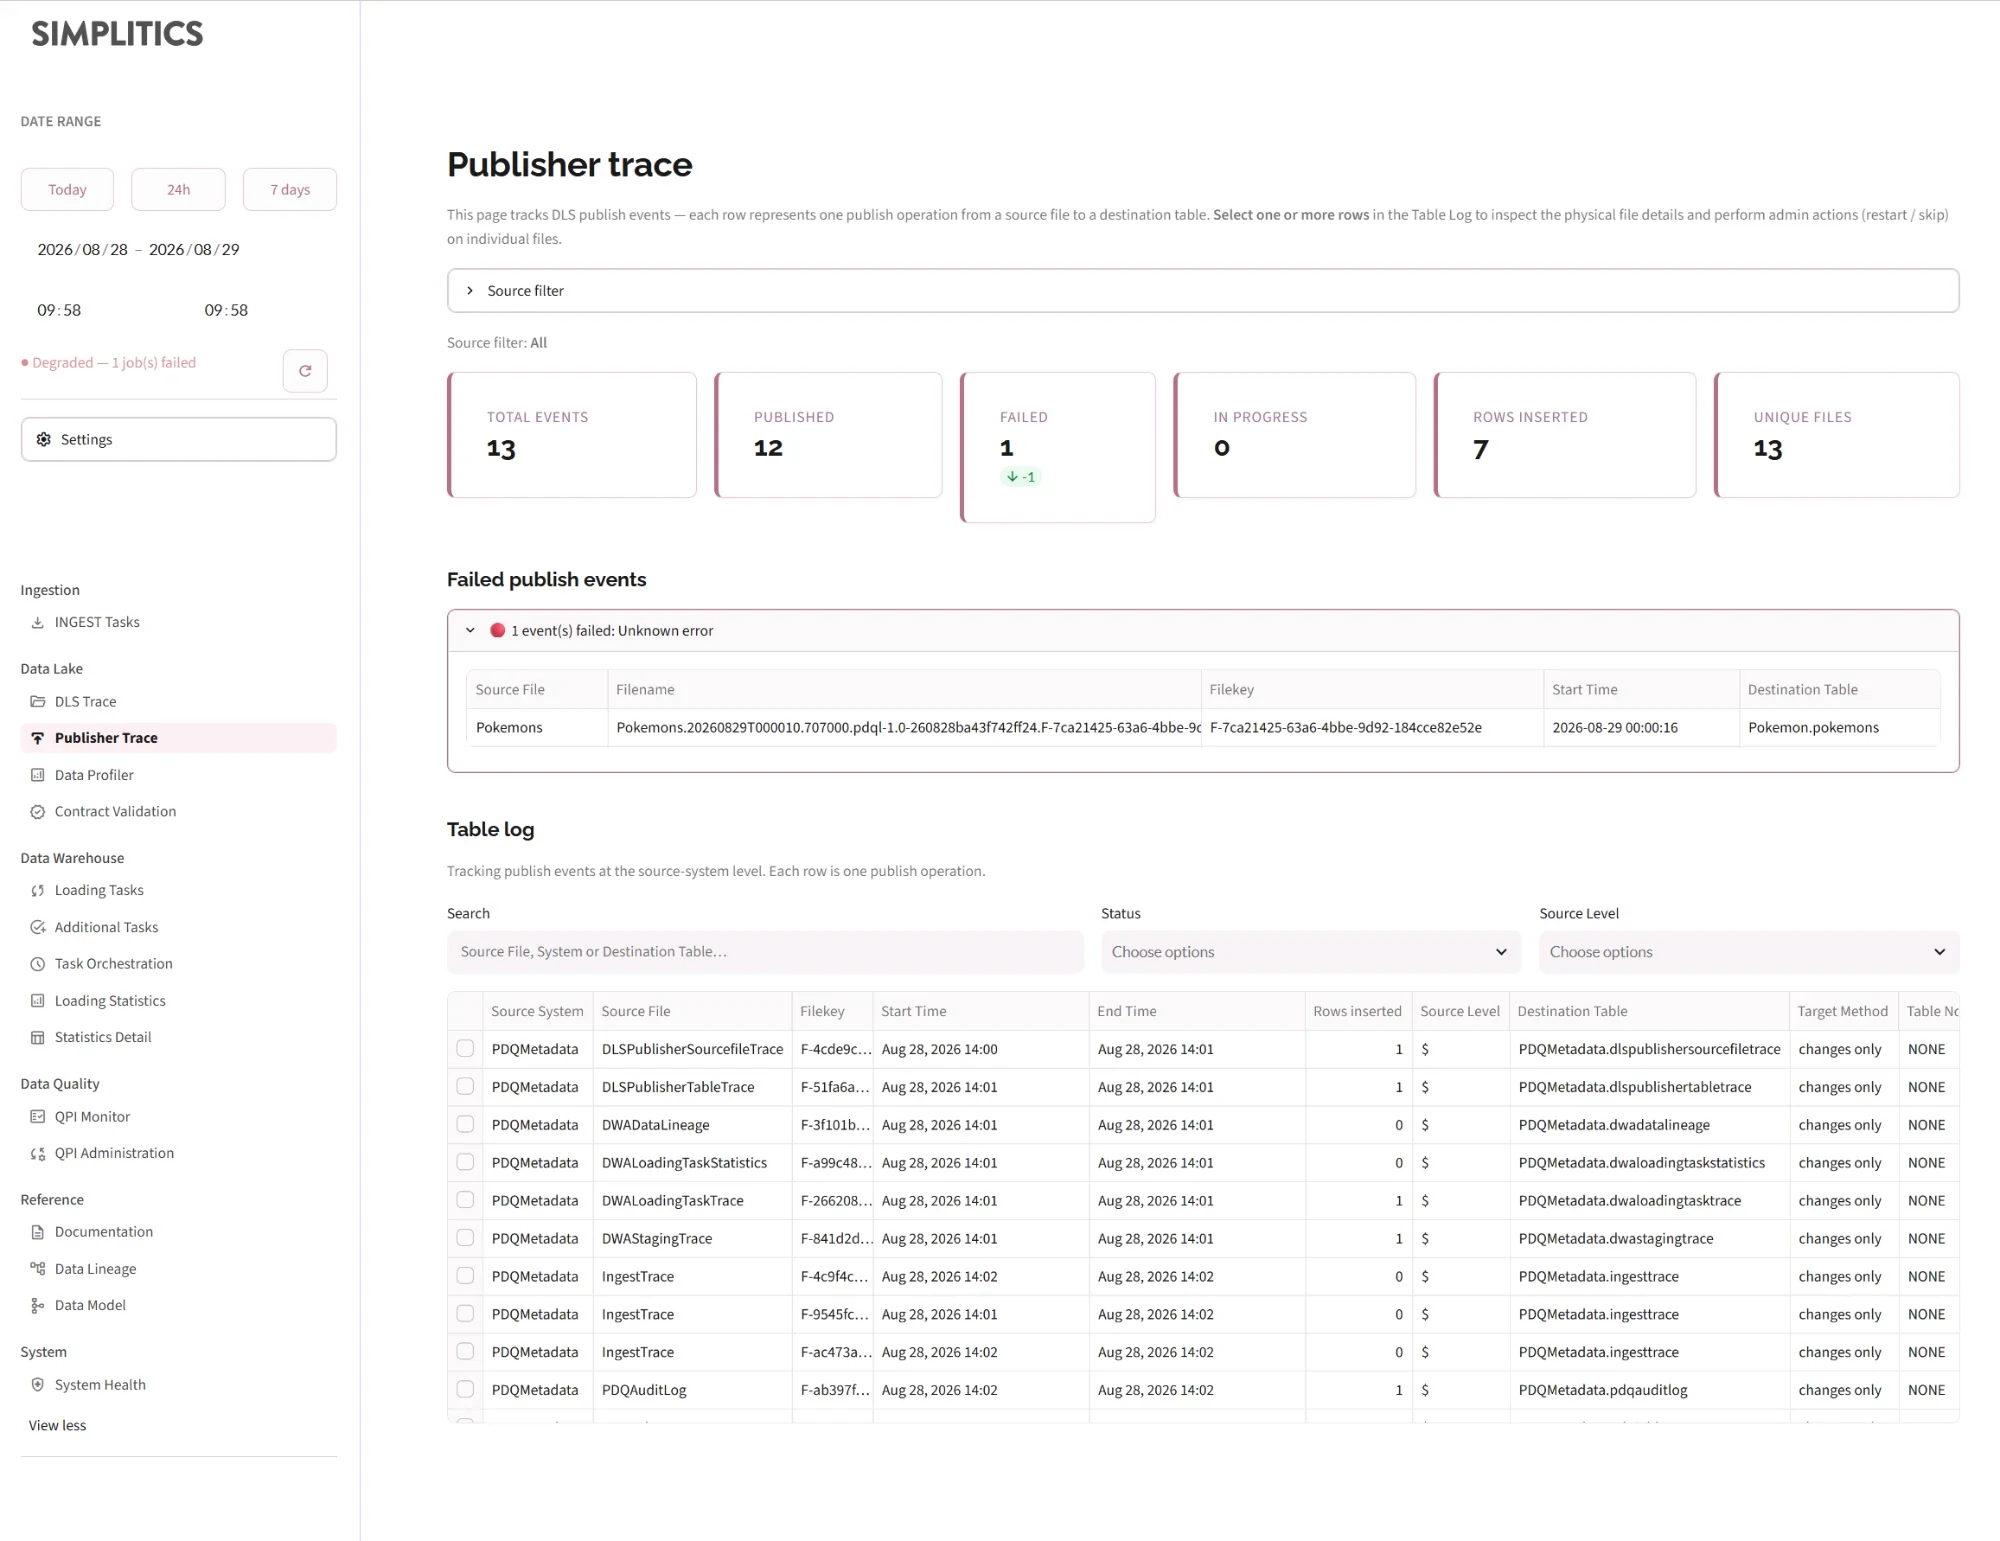Select the 24h date range button
The height and width of the screenshot is (1541, 2000).
pos(178,189)
